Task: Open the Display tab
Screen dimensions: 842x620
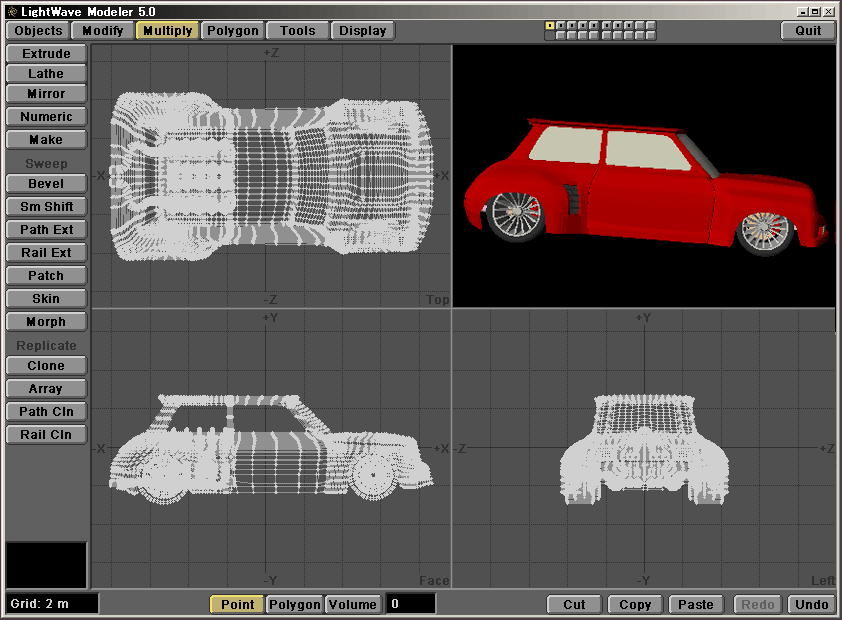Action: [x=363, y=31]
